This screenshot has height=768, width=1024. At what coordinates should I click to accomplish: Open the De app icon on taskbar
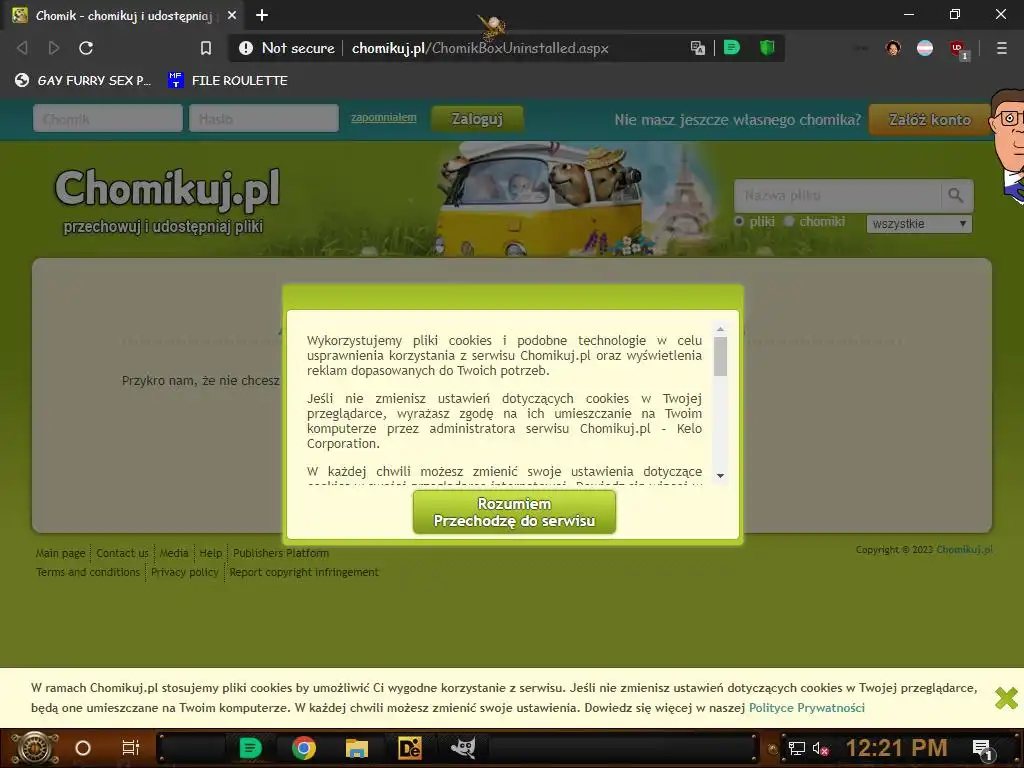point(410,748)
